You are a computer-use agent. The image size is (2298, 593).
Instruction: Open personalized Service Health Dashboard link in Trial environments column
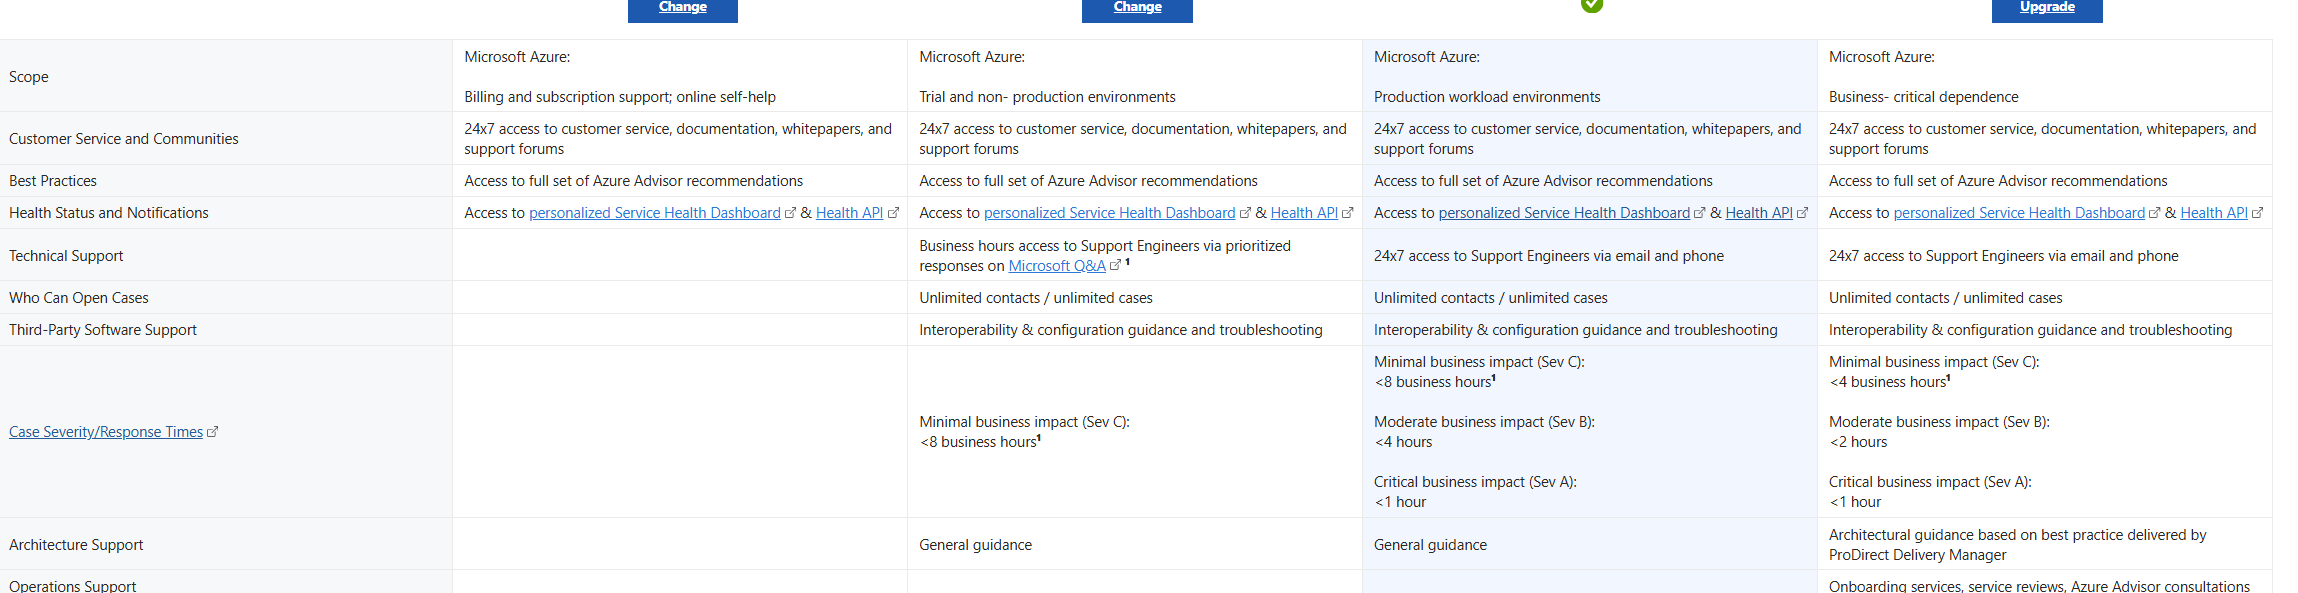[1110, 213]
